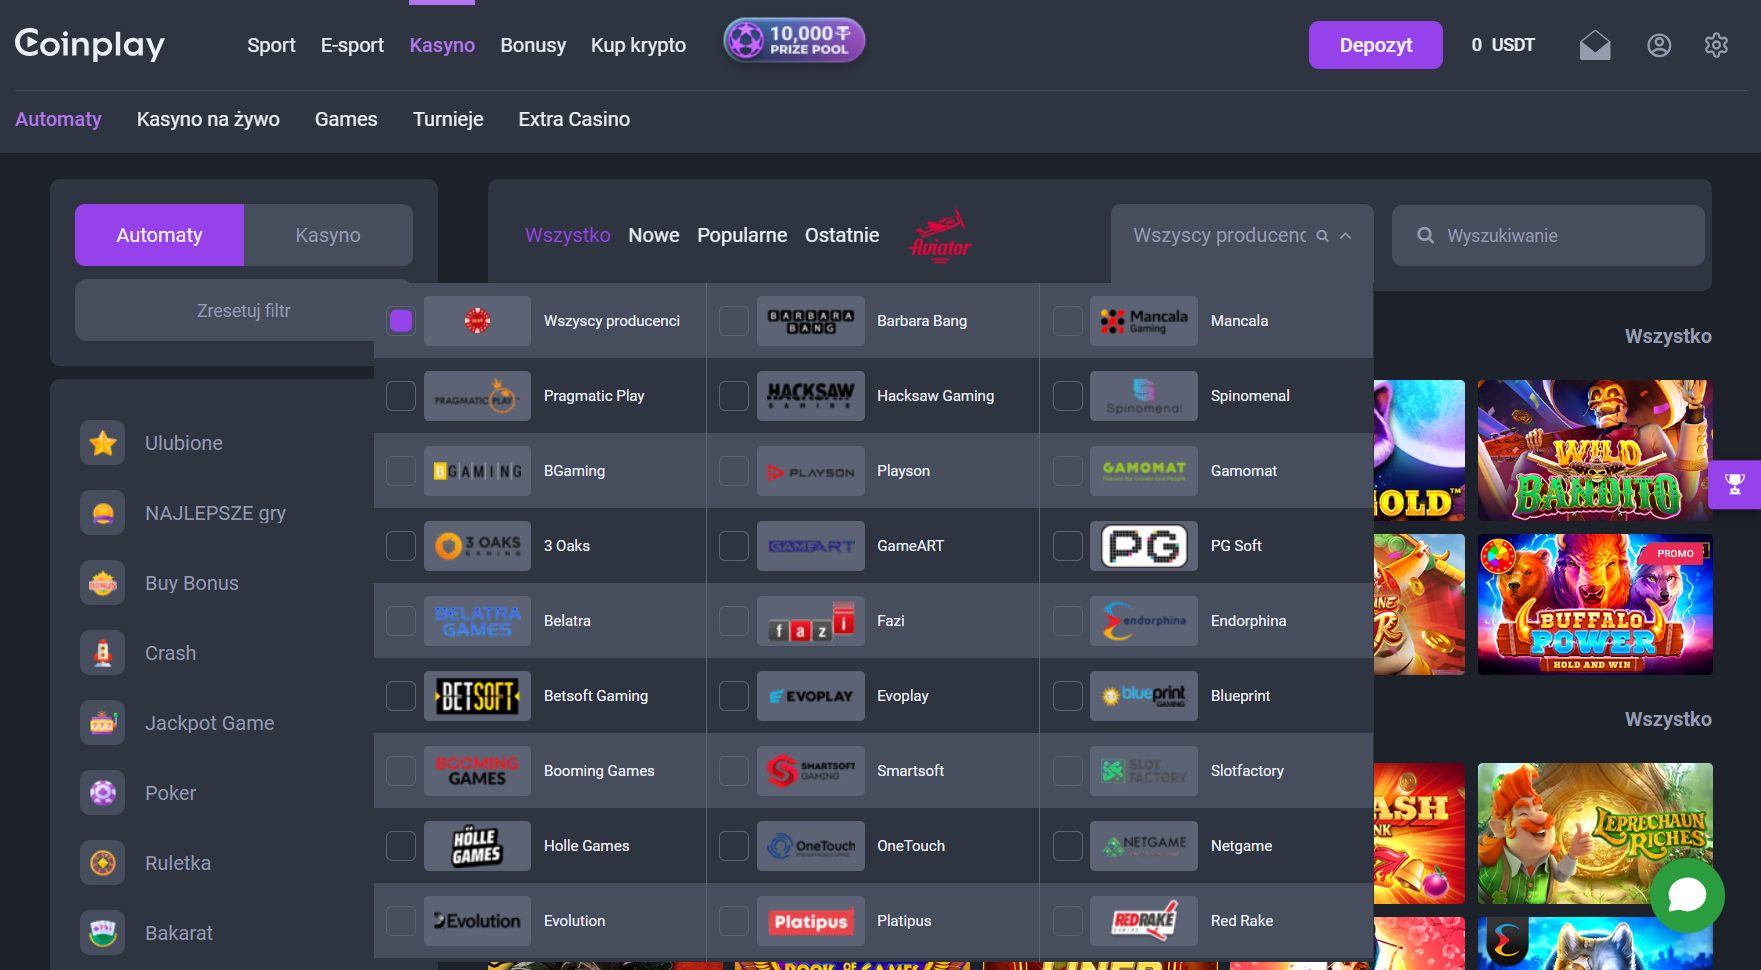Check the Pragmatic Play checkbox

coord(401,396)
